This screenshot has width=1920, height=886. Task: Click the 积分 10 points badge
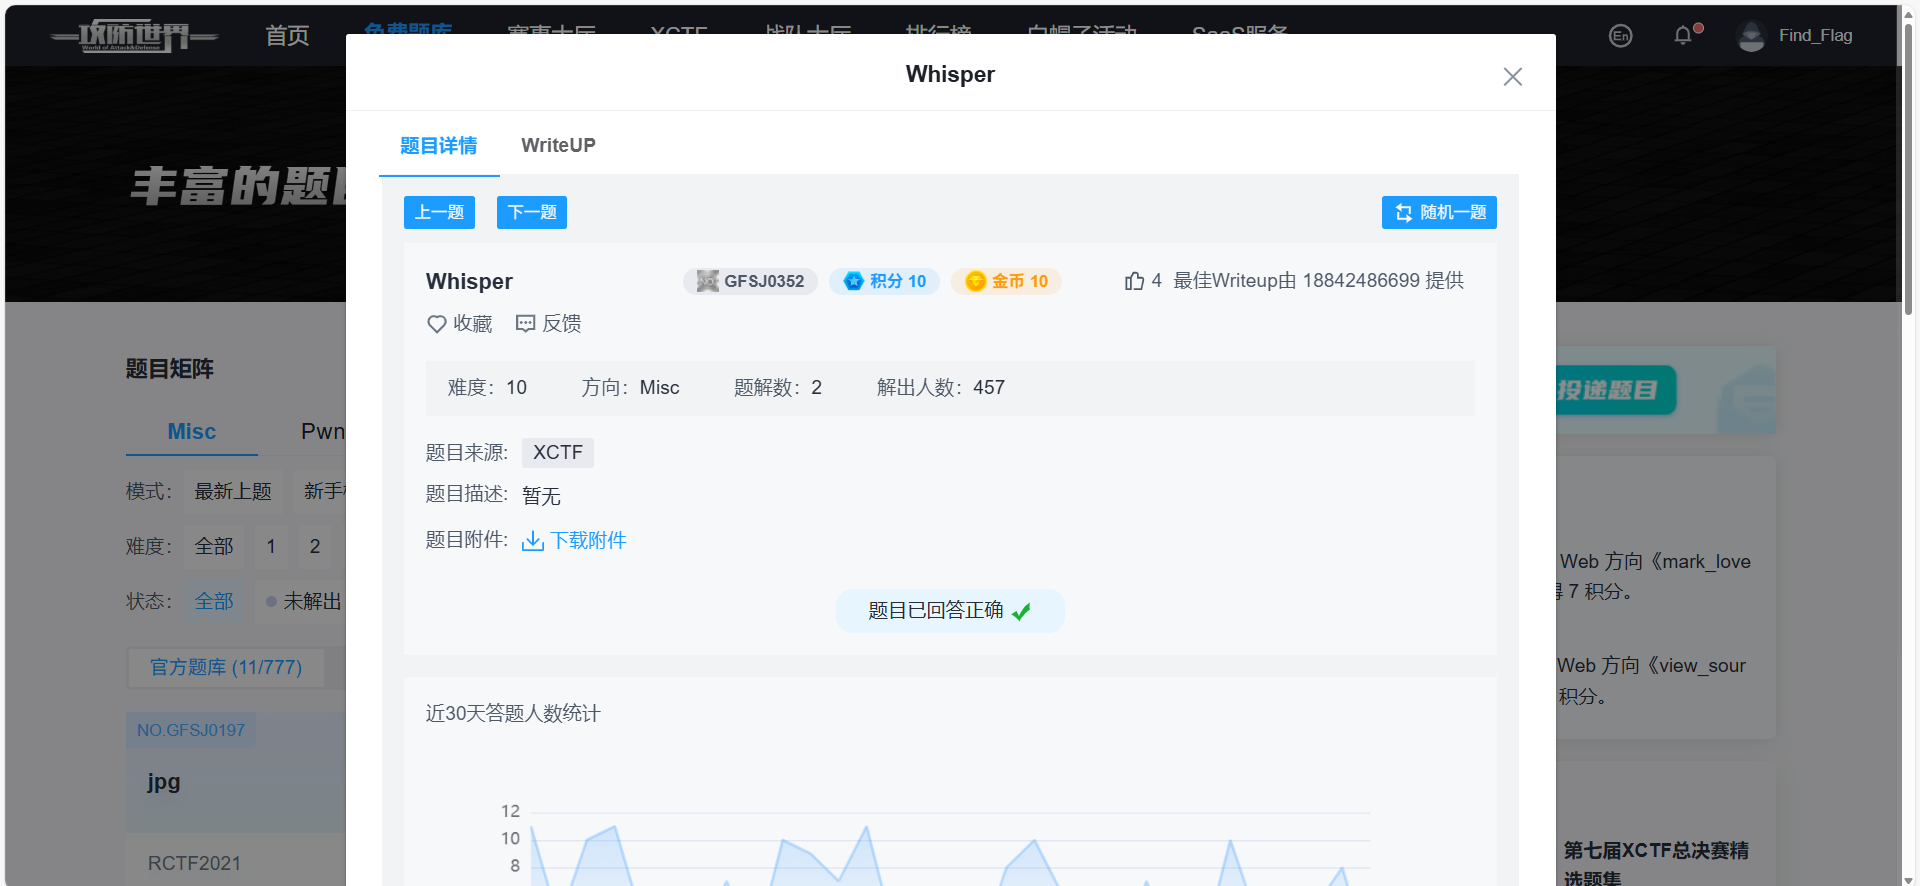(x=885, y=281)
